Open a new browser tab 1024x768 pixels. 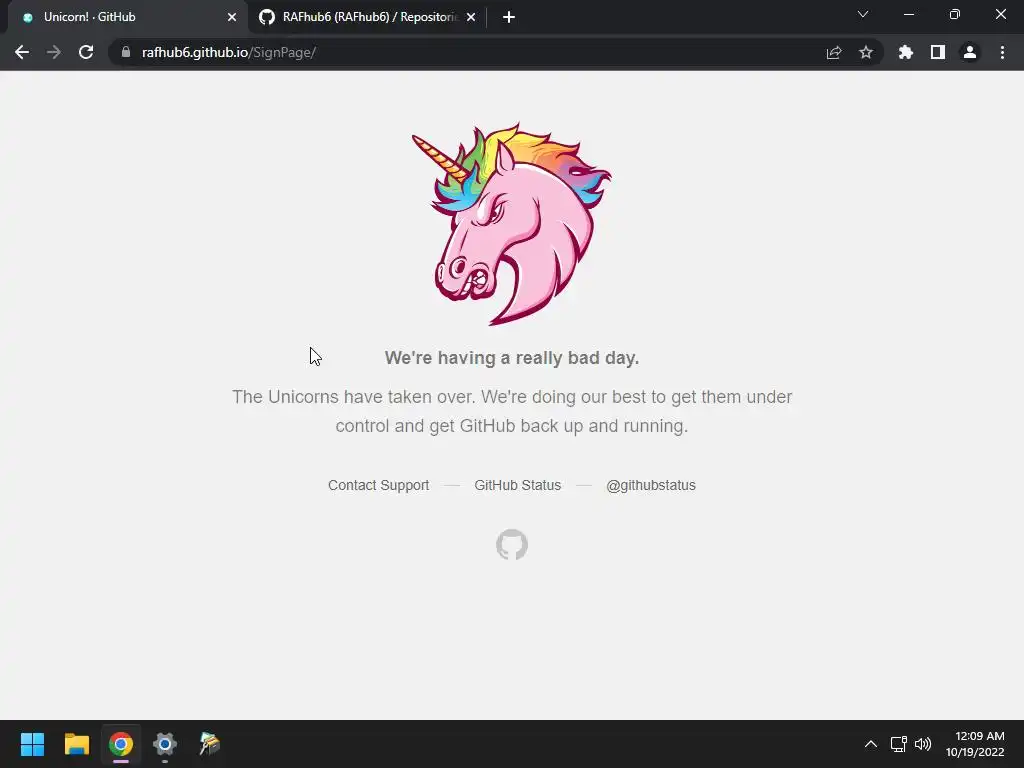(x=509, y=17)
